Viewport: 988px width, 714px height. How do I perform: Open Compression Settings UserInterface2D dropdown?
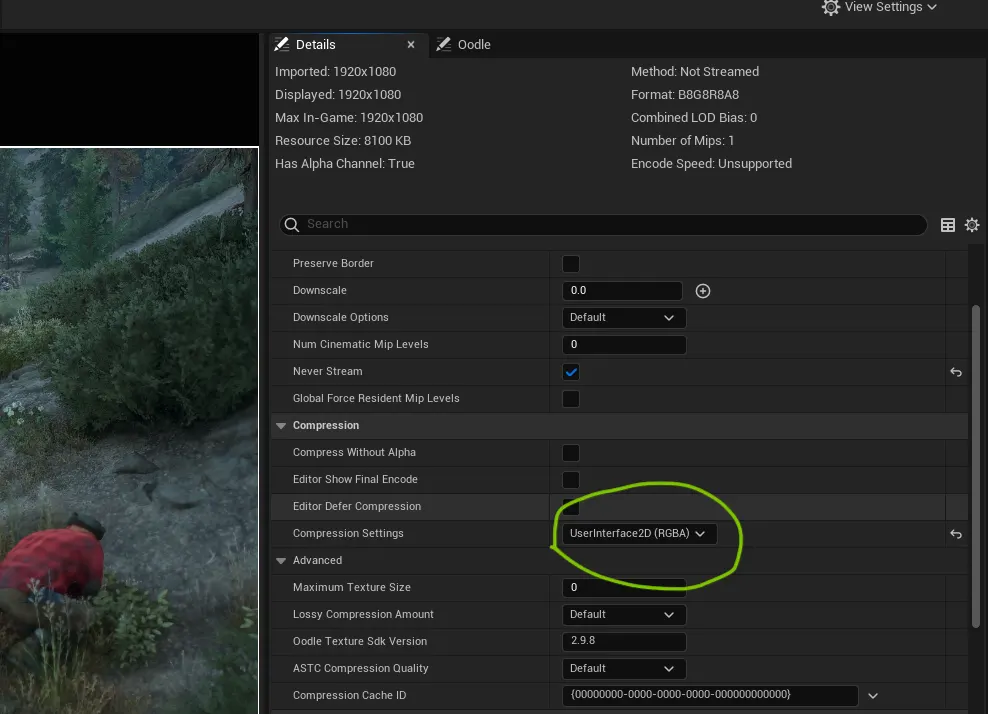coord(639,534)
